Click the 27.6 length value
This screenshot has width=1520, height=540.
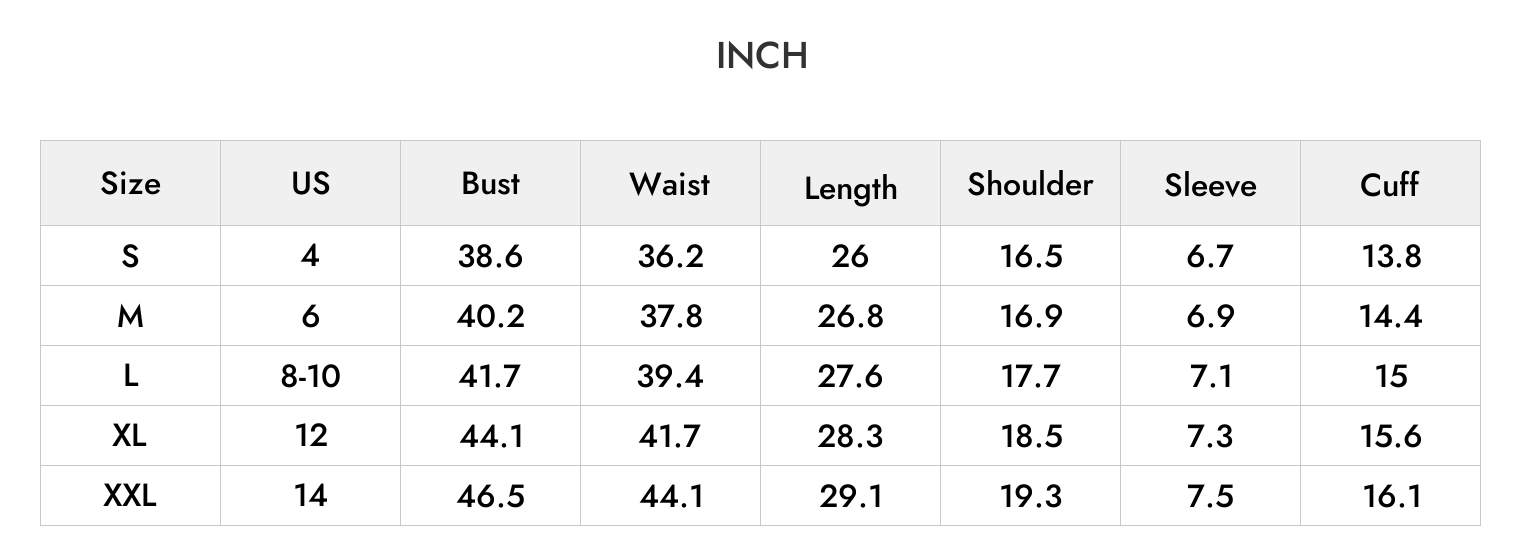pyautogui.click(x=850, y=376)
